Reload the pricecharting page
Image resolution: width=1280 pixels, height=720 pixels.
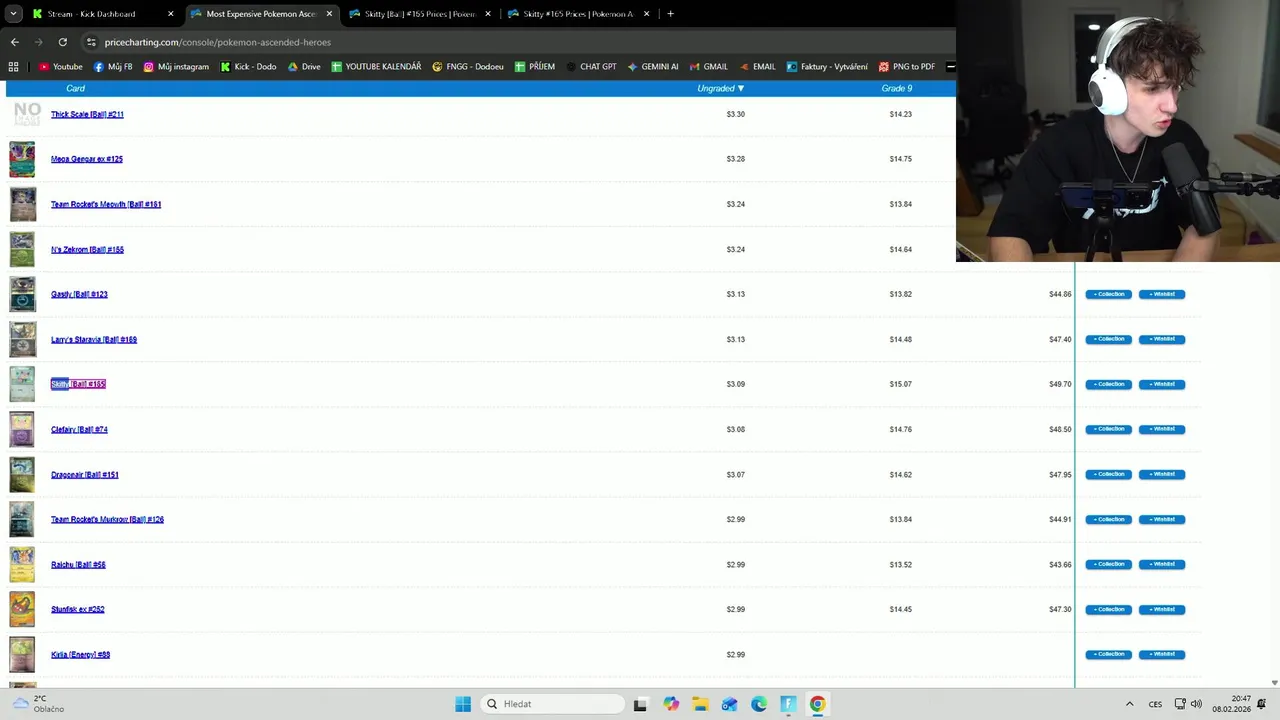[x=62, y=42]
